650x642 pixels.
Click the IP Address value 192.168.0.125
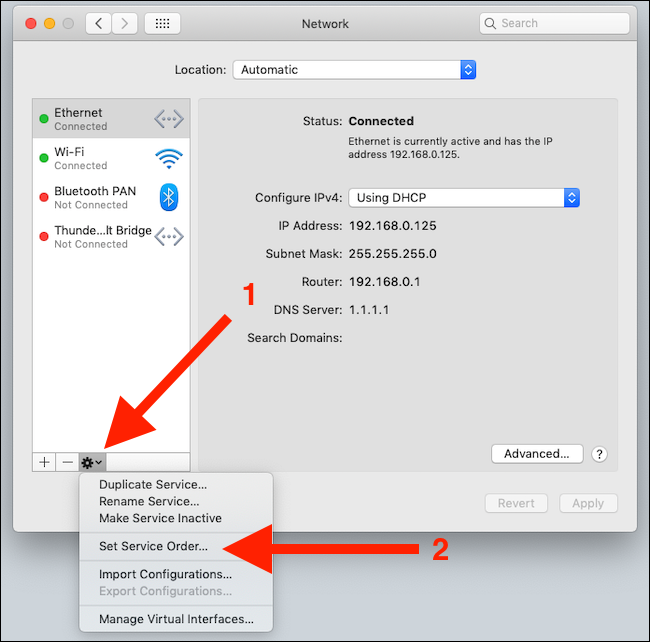click(393, 226)
